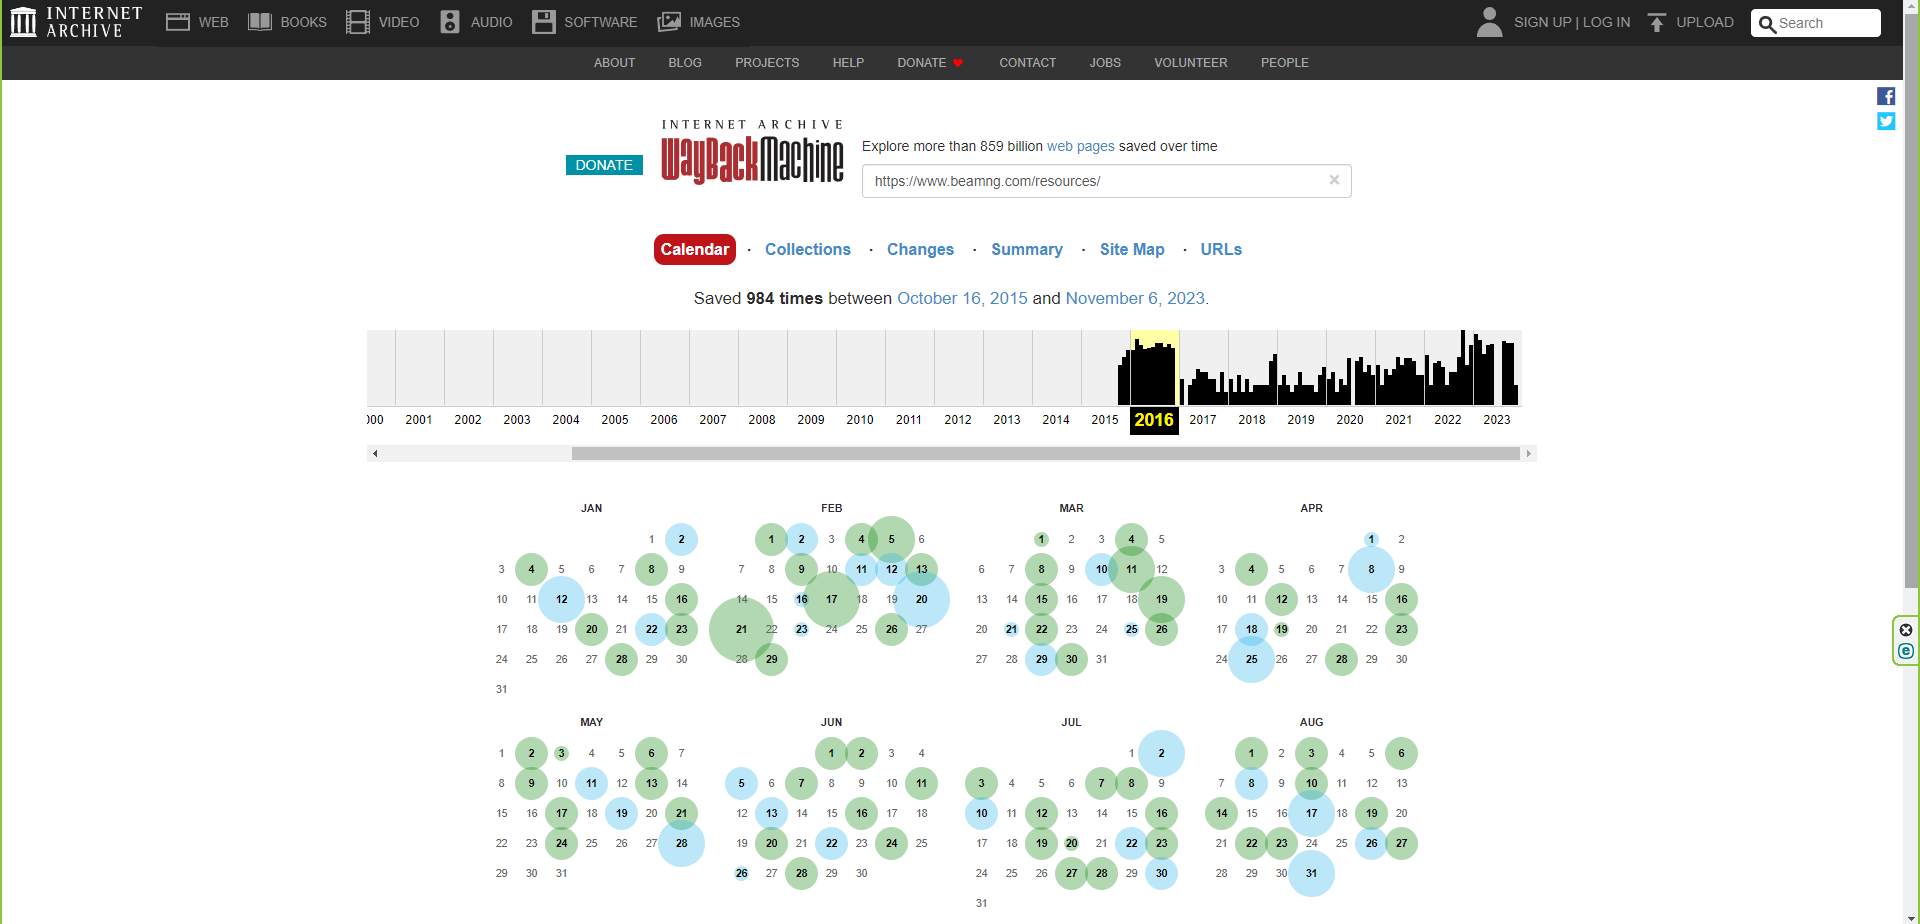Viewport: 1920px width, 924px height.
Task: Click the UPLOAD link
Action: (1705, 22)
